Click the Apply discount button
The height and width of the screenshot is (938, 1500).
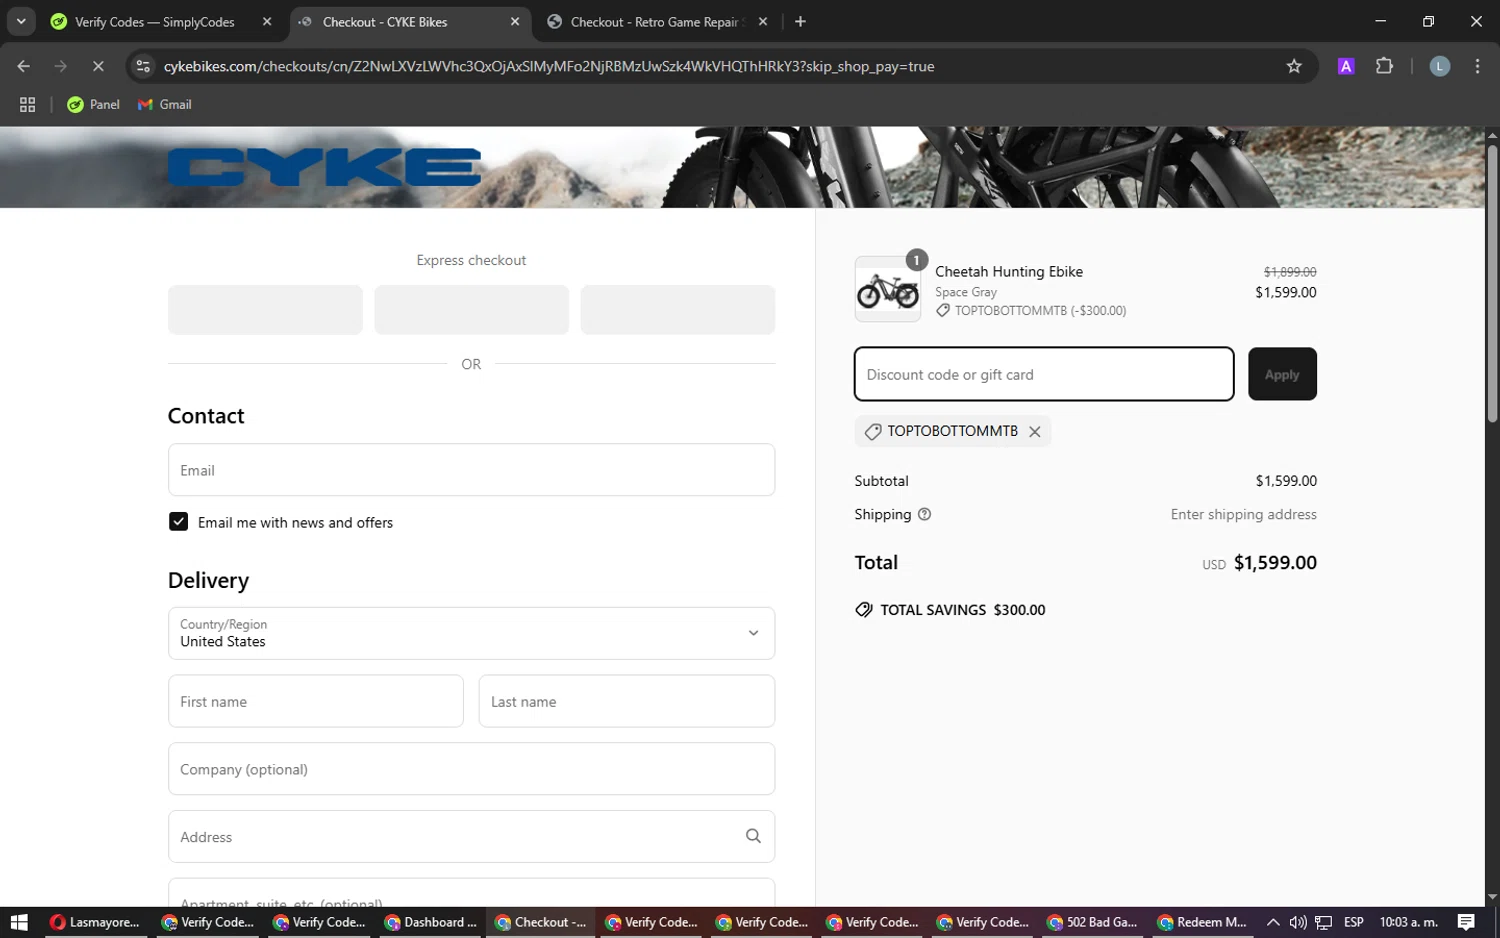(x=1282, y=374)
